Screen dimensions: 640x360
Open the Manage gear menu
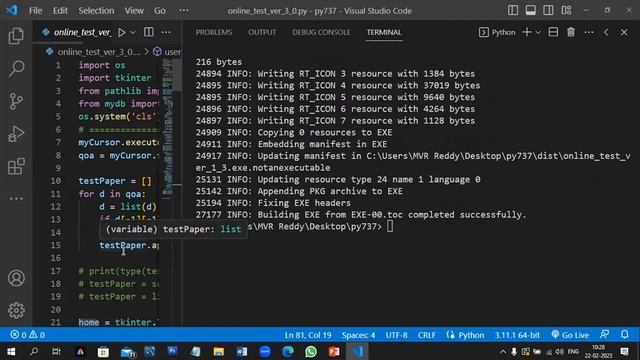pos(16,310)
